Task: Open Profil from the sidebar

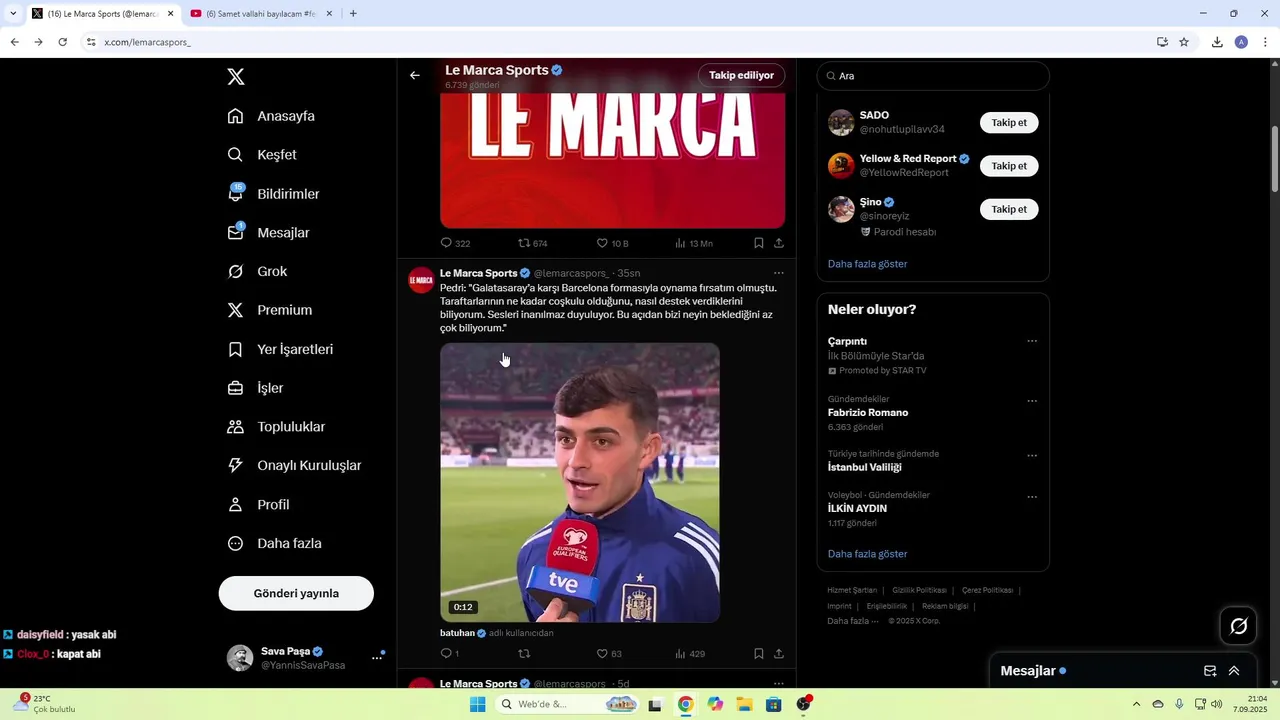Action: pyautogui.click(x=258, y=505)
